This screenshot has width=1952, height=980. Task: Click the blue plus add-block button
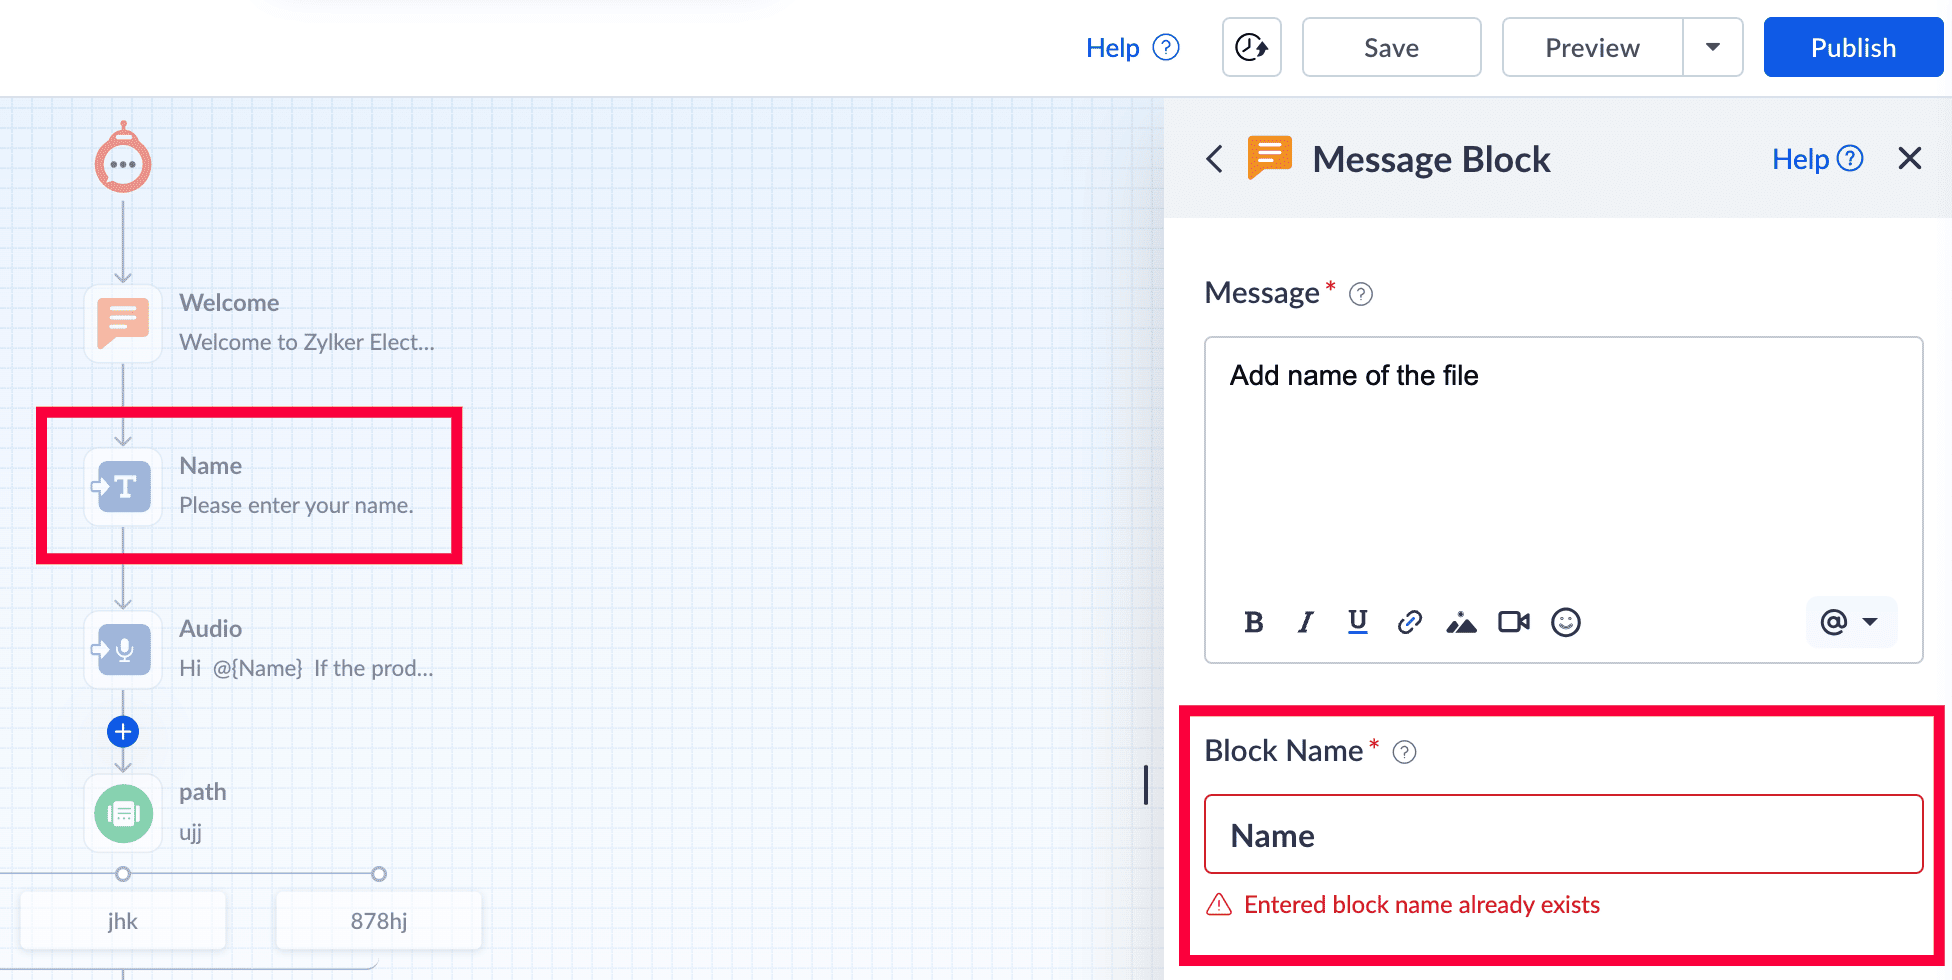[x=123, y=732]
